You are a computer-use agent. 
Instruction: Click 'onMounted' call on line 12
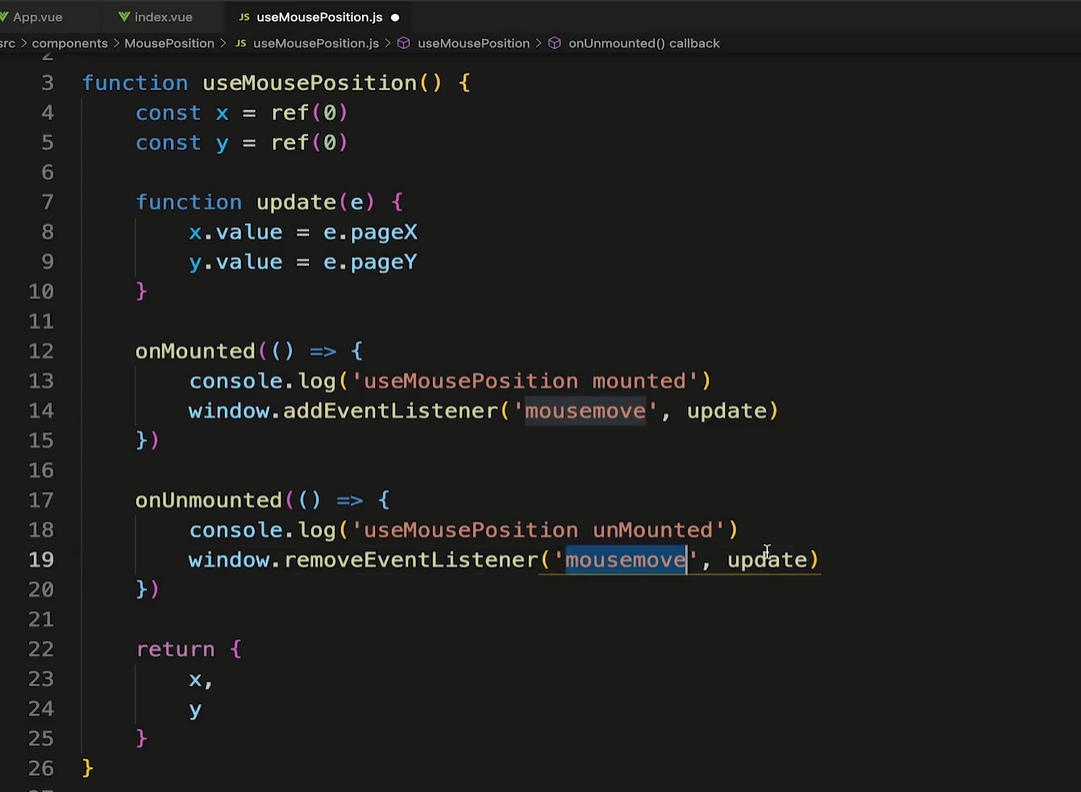tap(195, 352)
